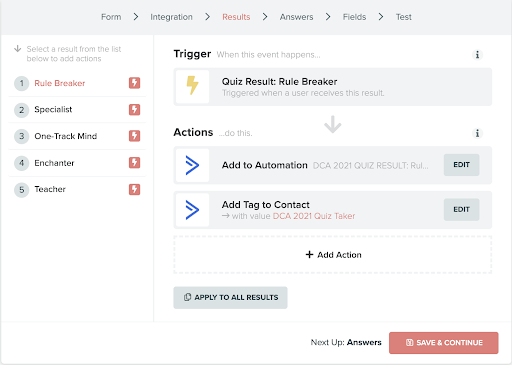The image size is (512, 365).
Task: Click the lightning icon beside Rule Breaker
Action: coord(134,83)
